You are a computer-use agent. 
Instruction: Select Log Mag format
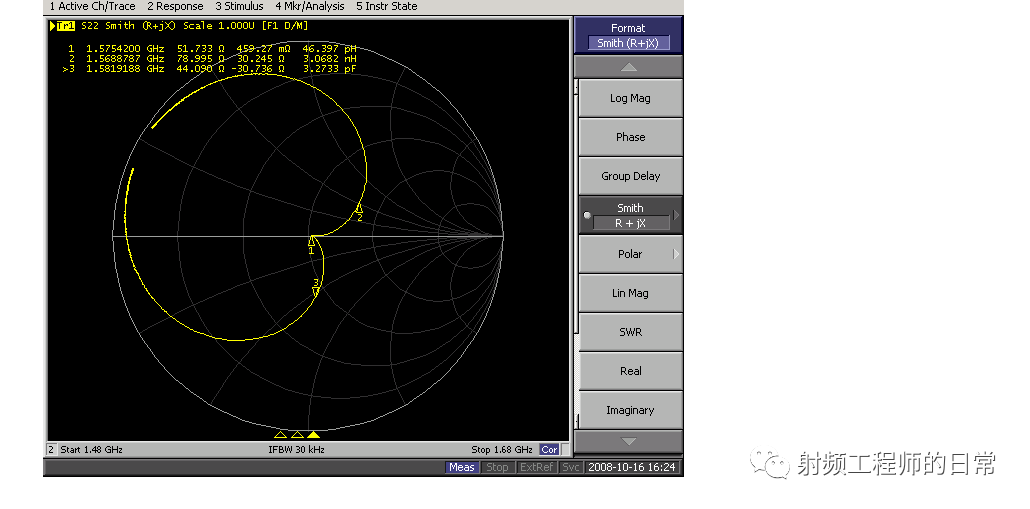[630, 99]
